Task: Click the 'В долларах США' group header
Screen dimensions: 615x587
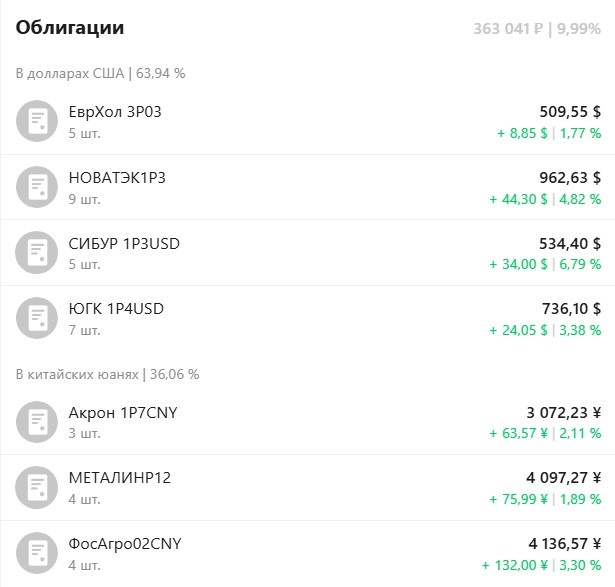Action: (100, 73)
